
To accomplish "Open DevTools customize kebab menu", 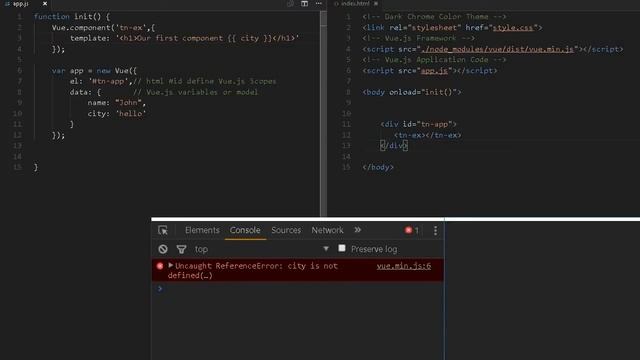I will 436,231.
